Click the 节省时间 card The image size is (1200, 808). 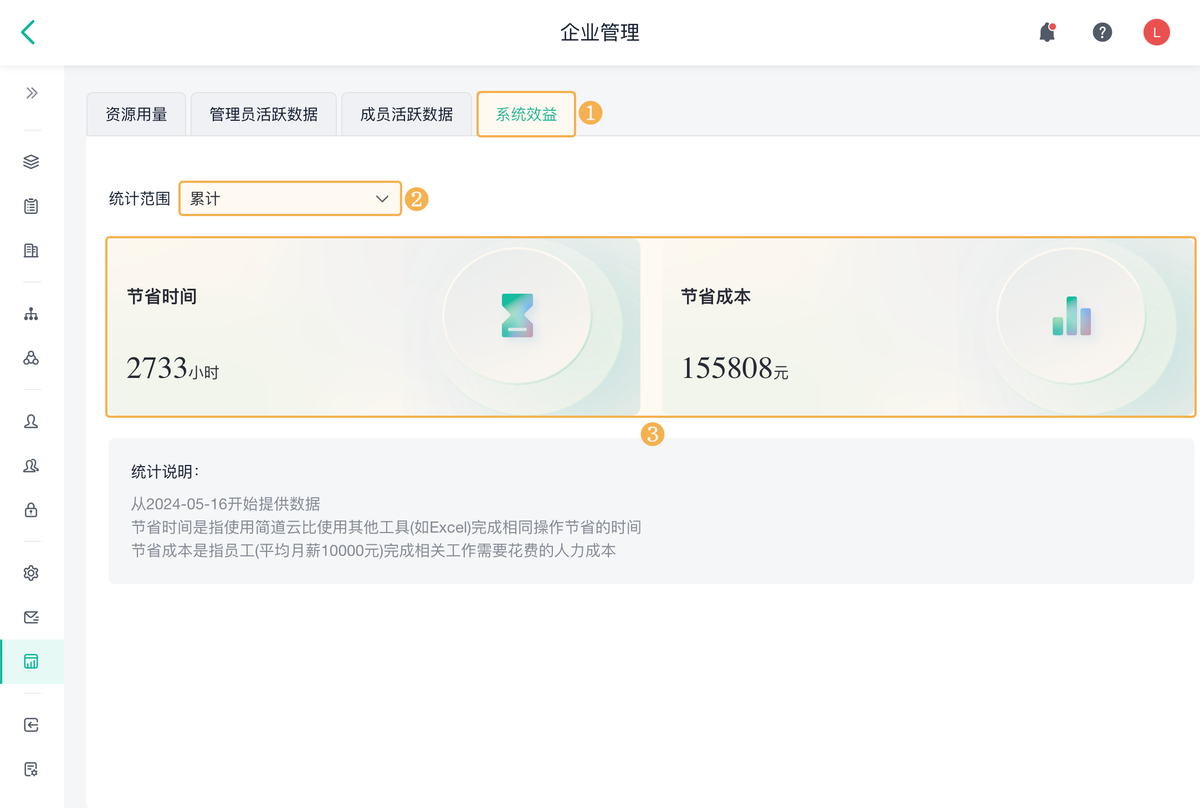(373, 326)
